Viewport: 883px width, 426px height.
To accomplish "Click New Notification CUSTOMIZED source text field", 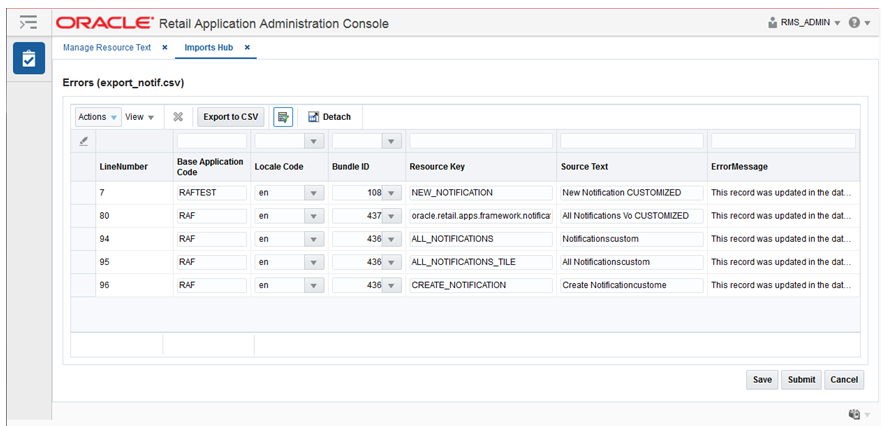I will click(632, 193).
